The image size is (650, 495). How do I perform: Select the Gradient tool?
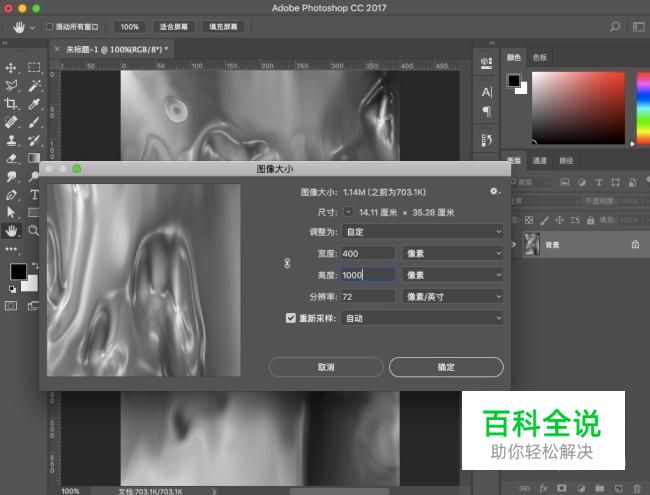click(x=34, y=158)
